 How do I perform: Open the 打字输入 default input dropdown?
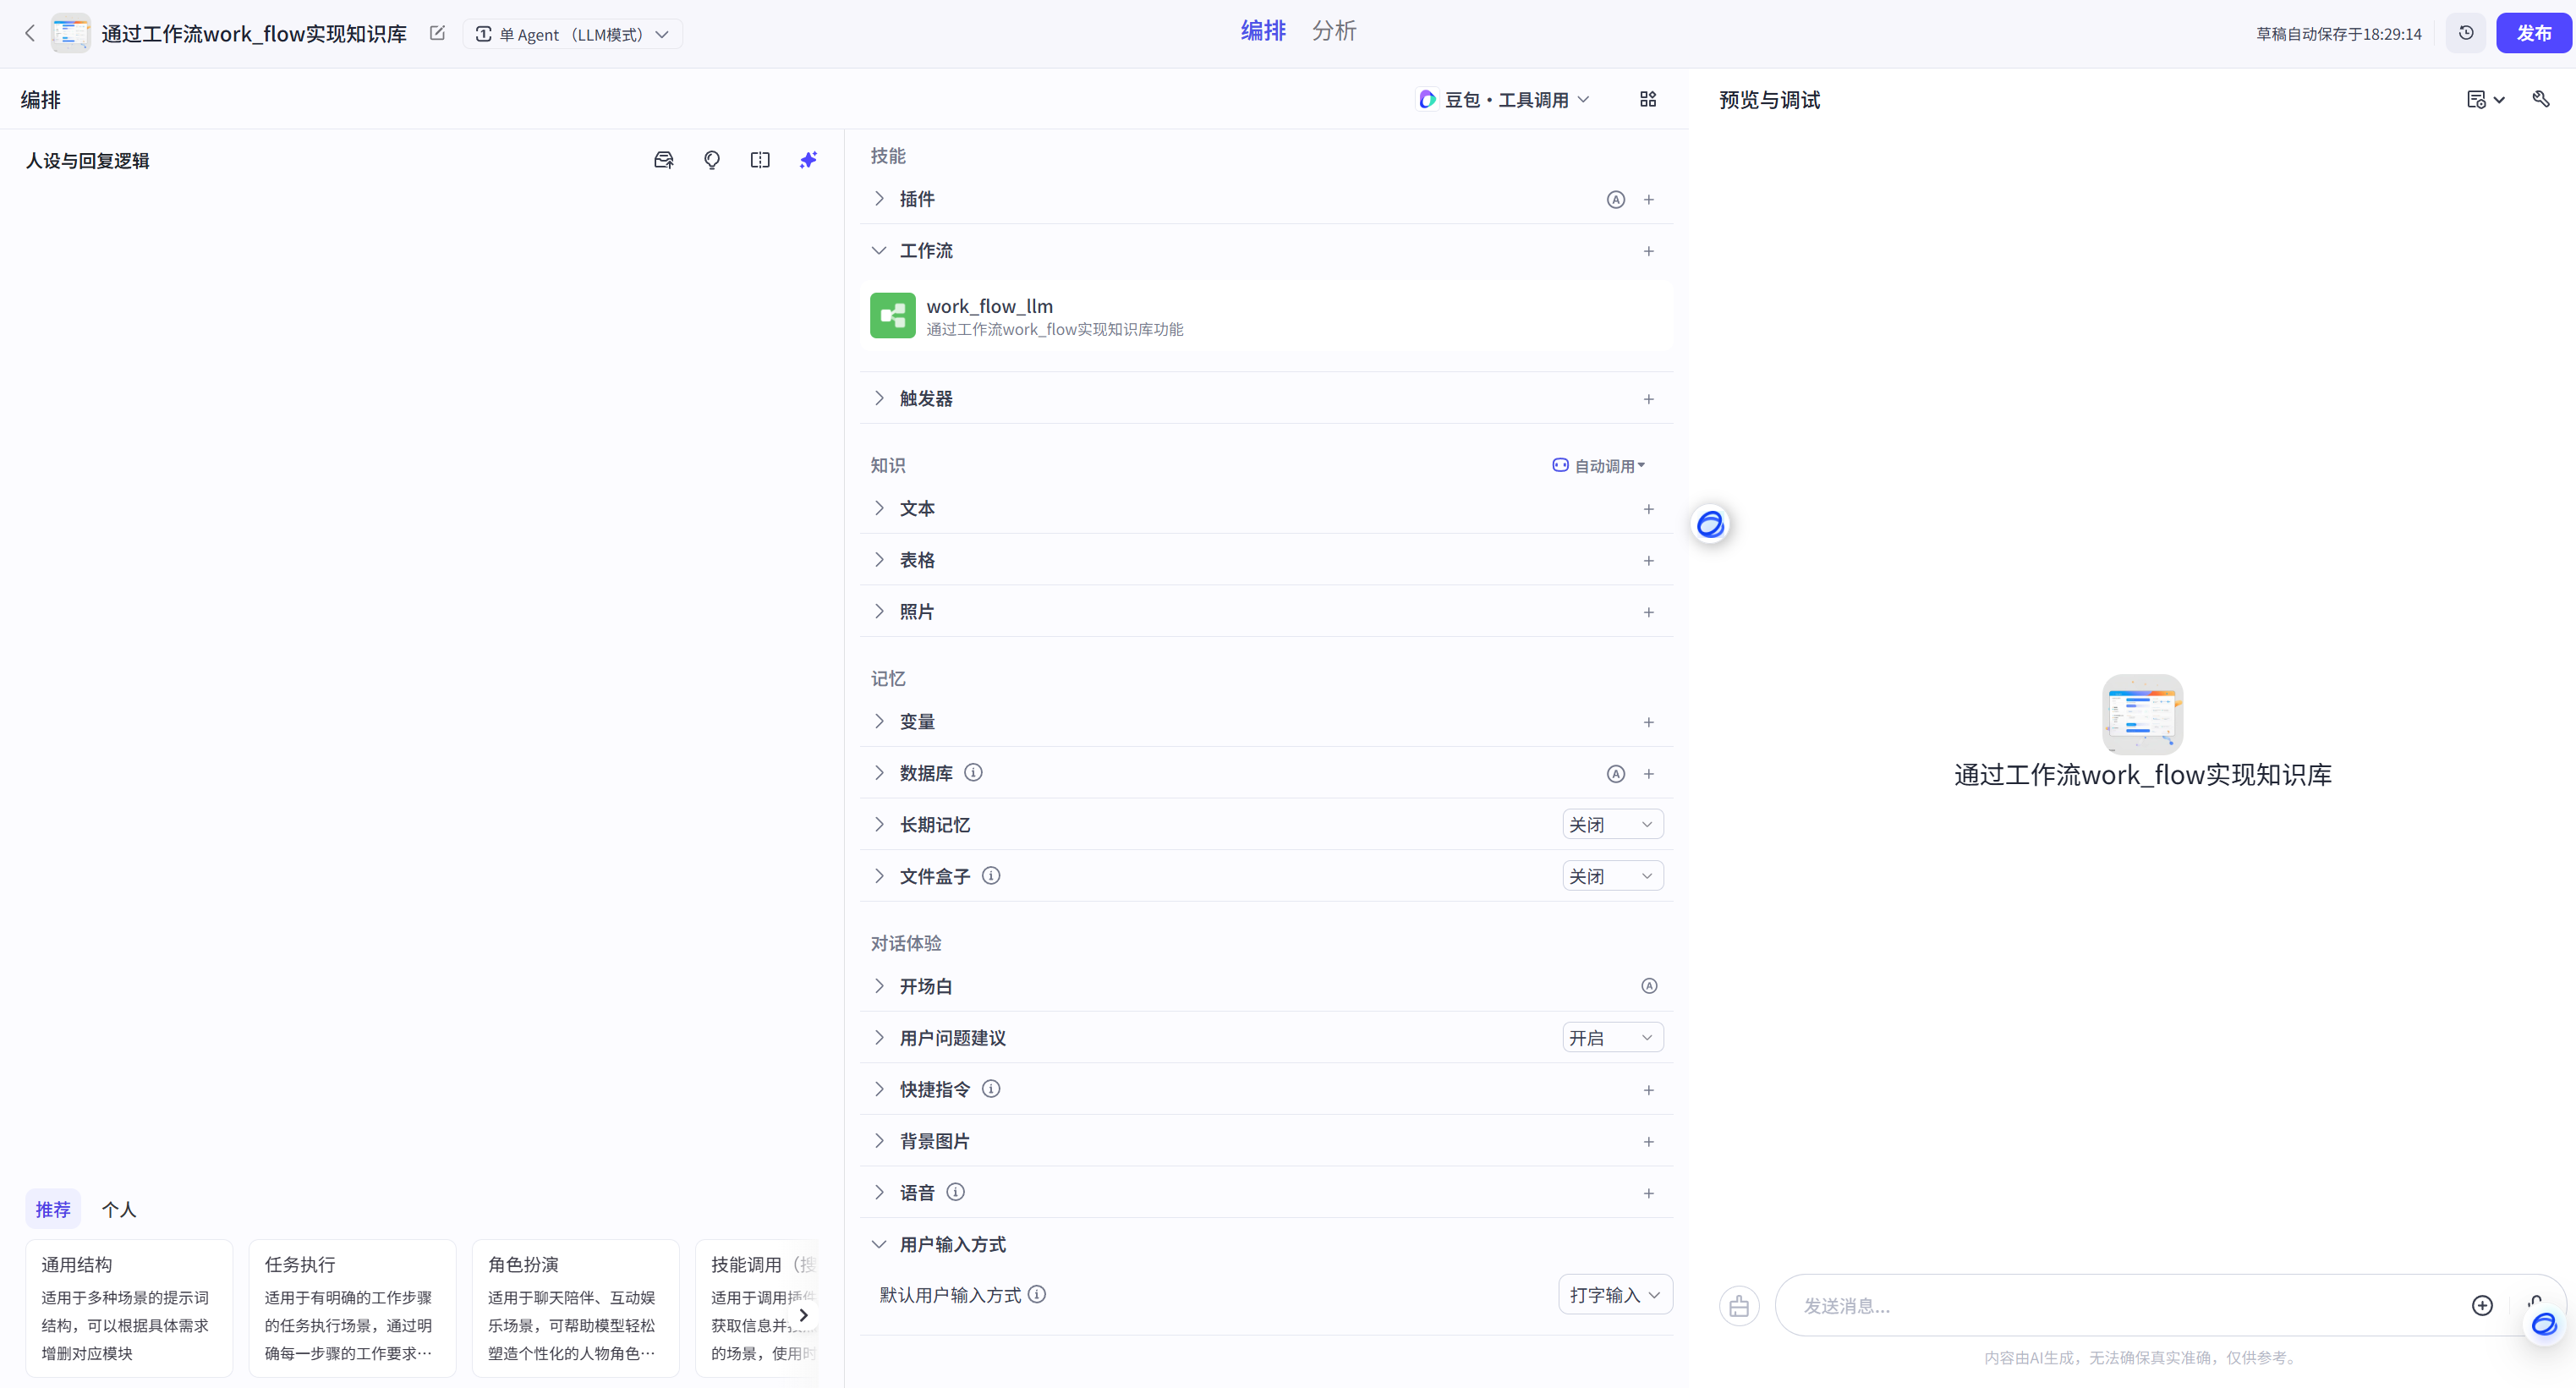[x=1614, y=1295]
